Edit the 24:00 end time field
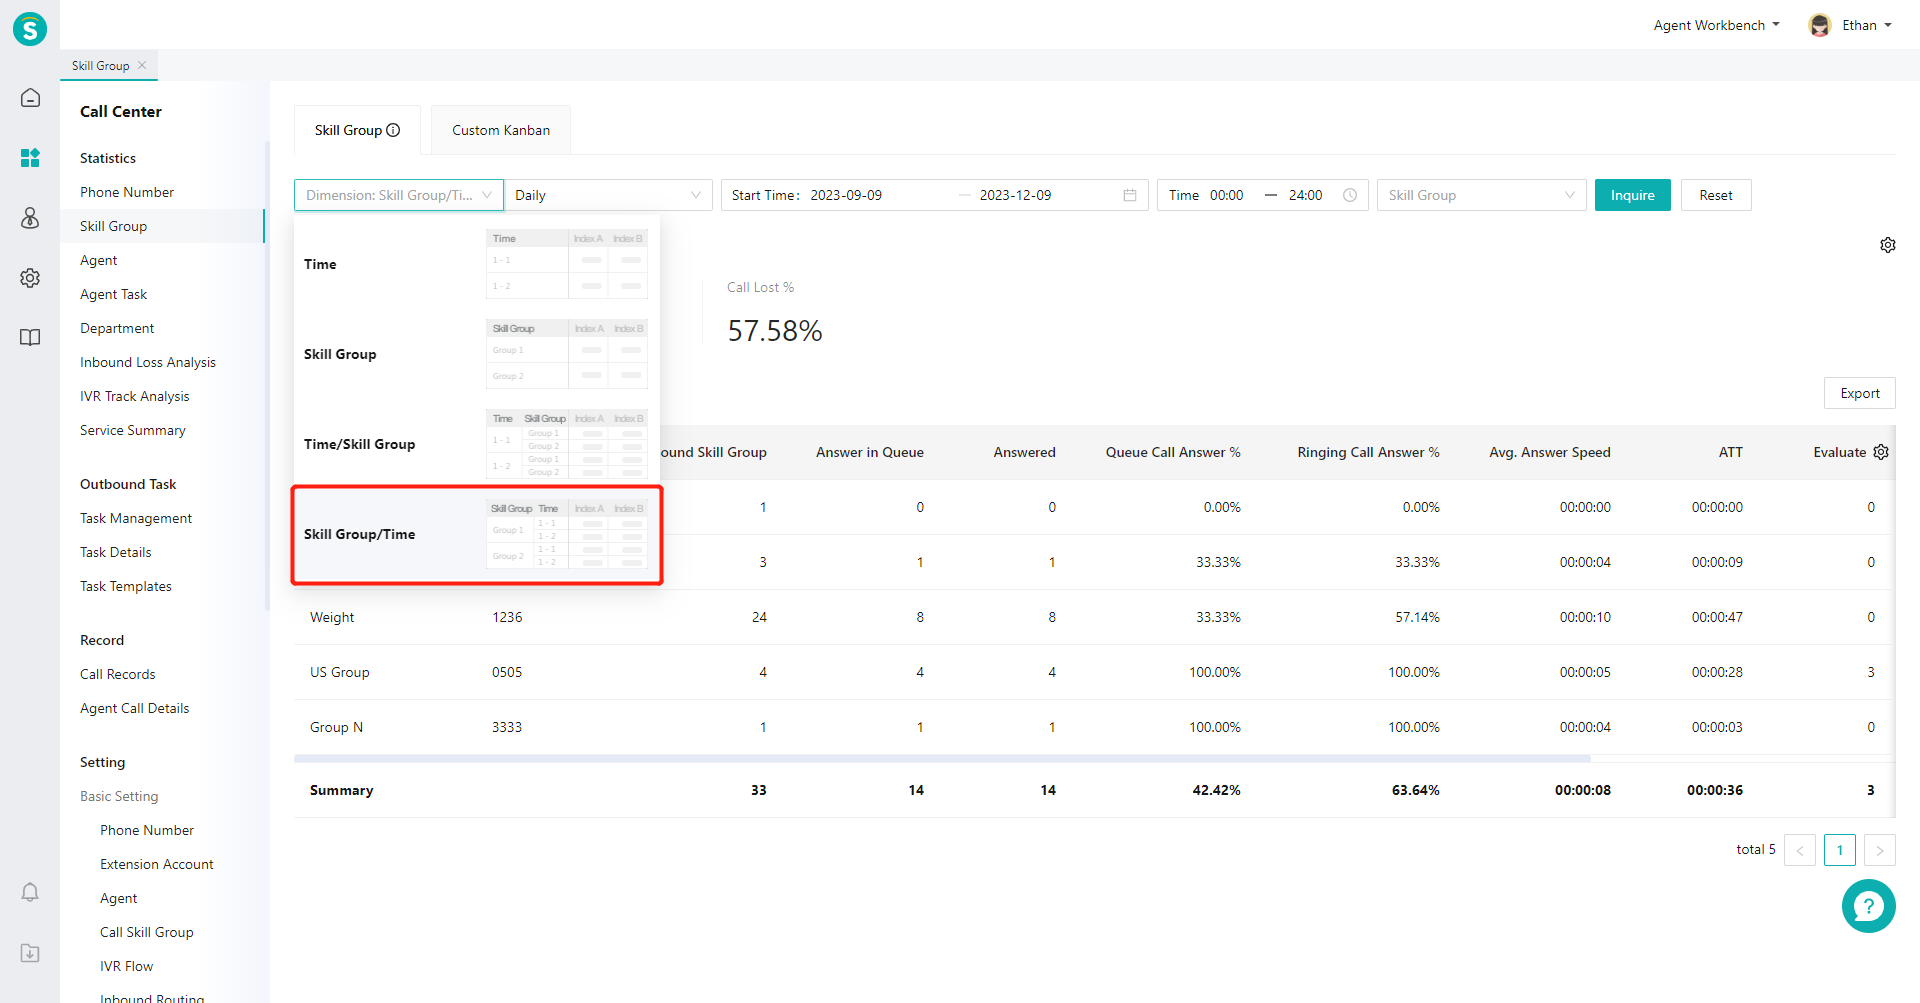This screenshot has width=1920, height=1003. coord(1307,195)
